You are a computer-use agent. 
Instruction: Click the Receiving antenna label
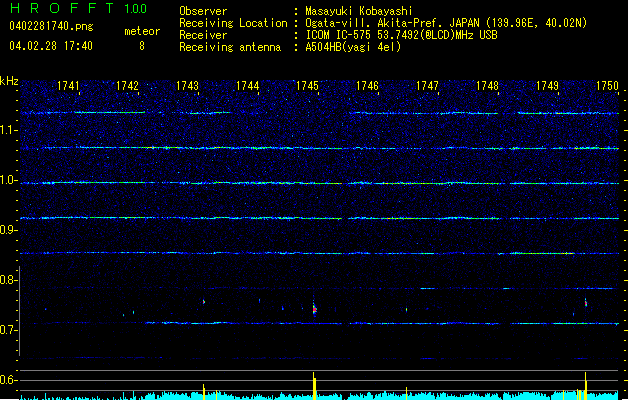230,47
